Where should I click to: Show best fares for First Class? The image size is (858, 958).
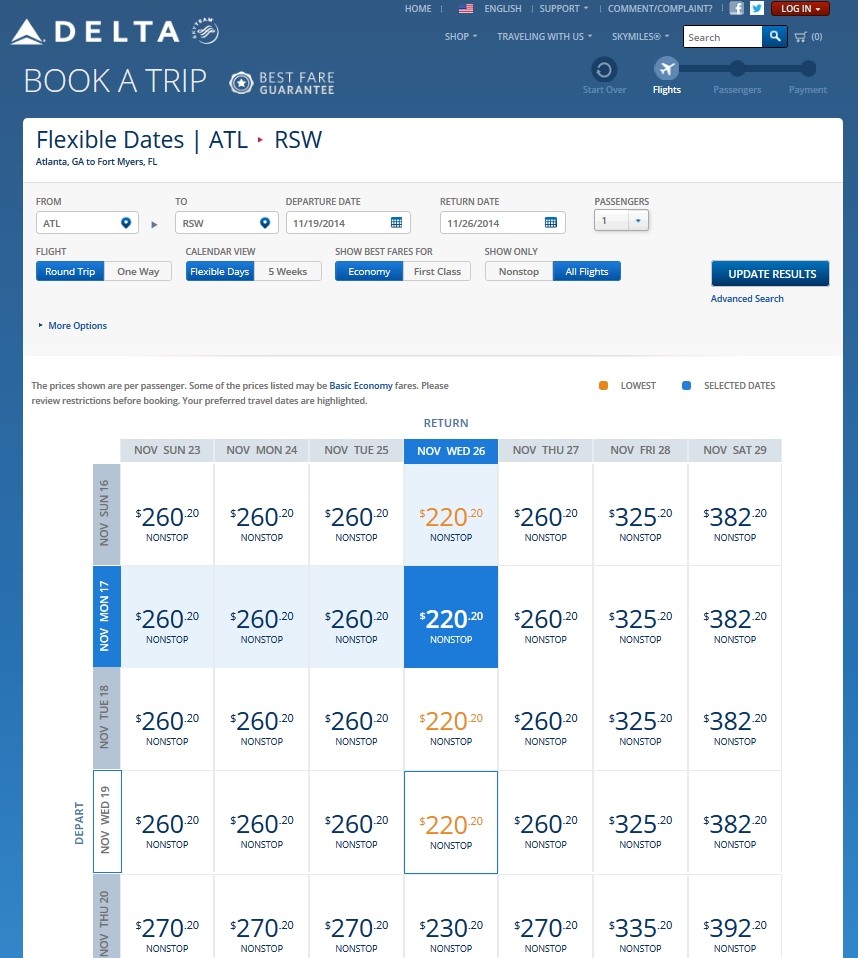[437, 272]
